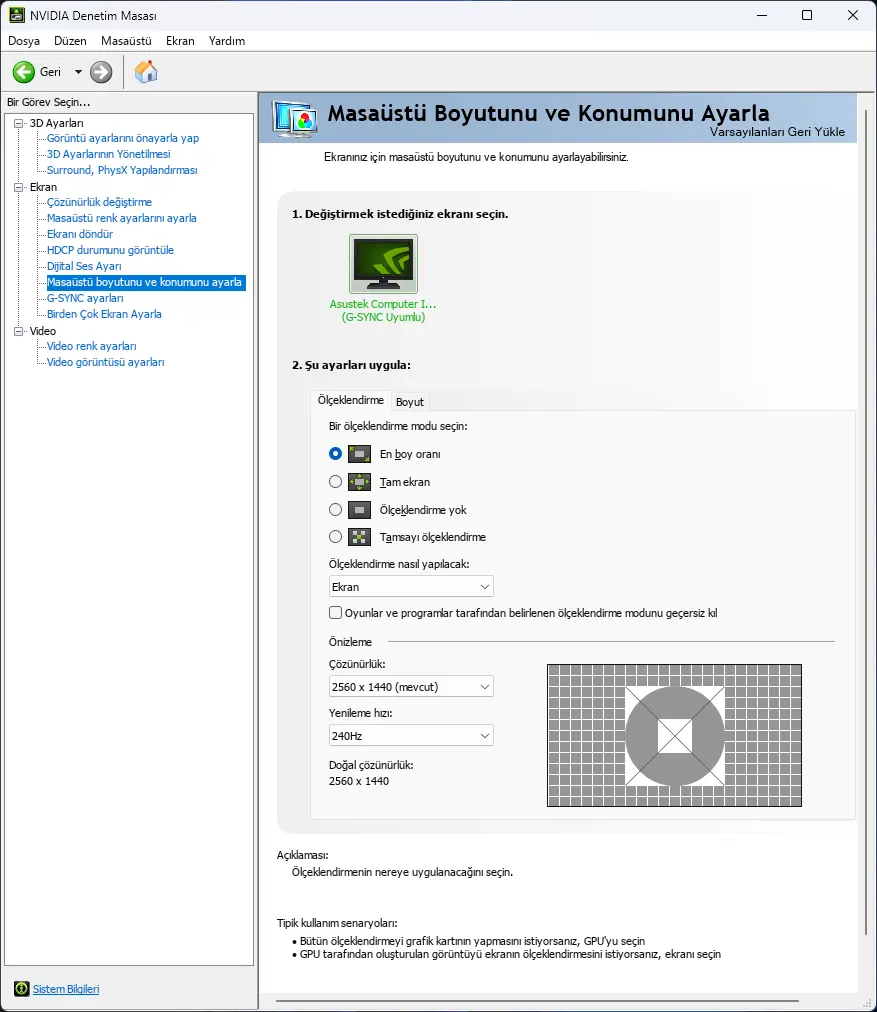Select Ölçeklendirme yok radio button
The image size is (877, 1012).
(x=335, y=510)
